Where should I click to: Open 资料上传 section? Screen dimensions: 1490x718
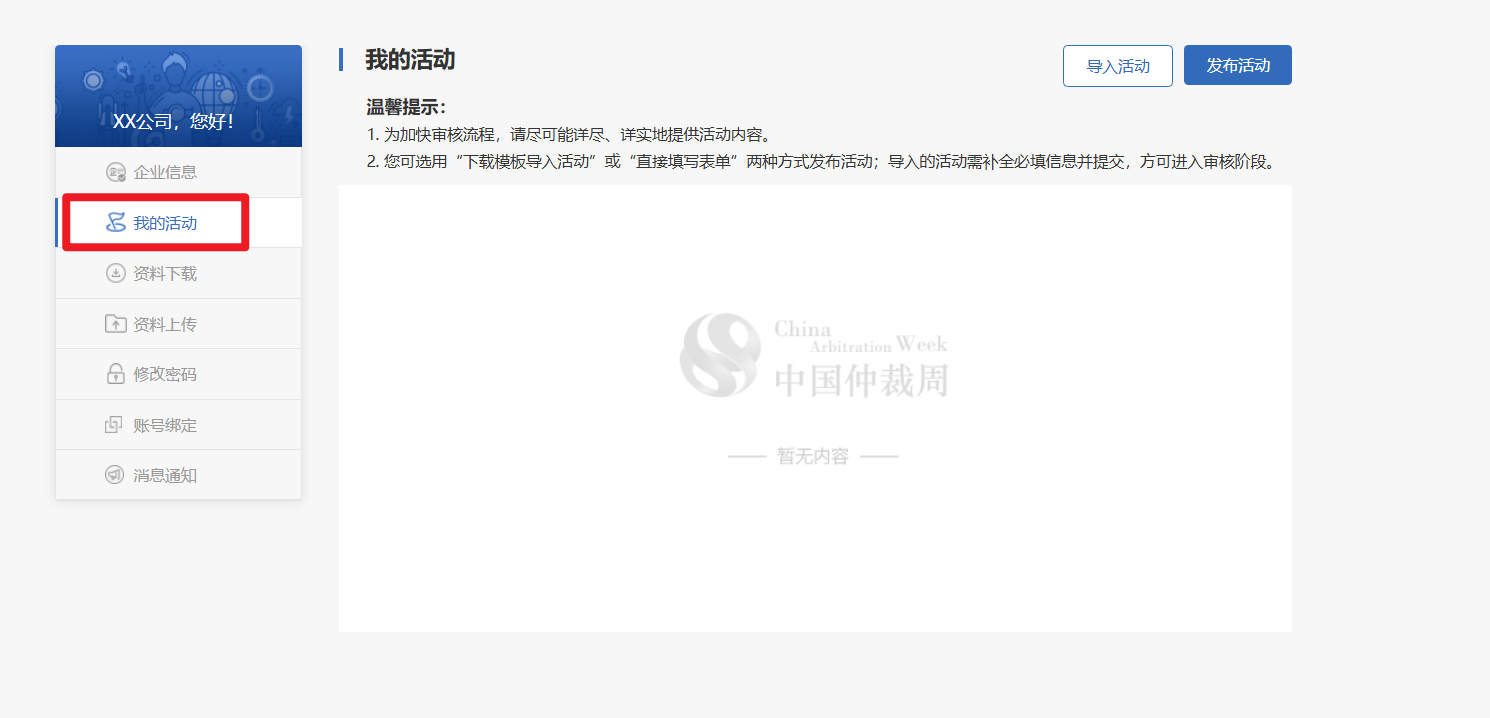tap(178, 324)
